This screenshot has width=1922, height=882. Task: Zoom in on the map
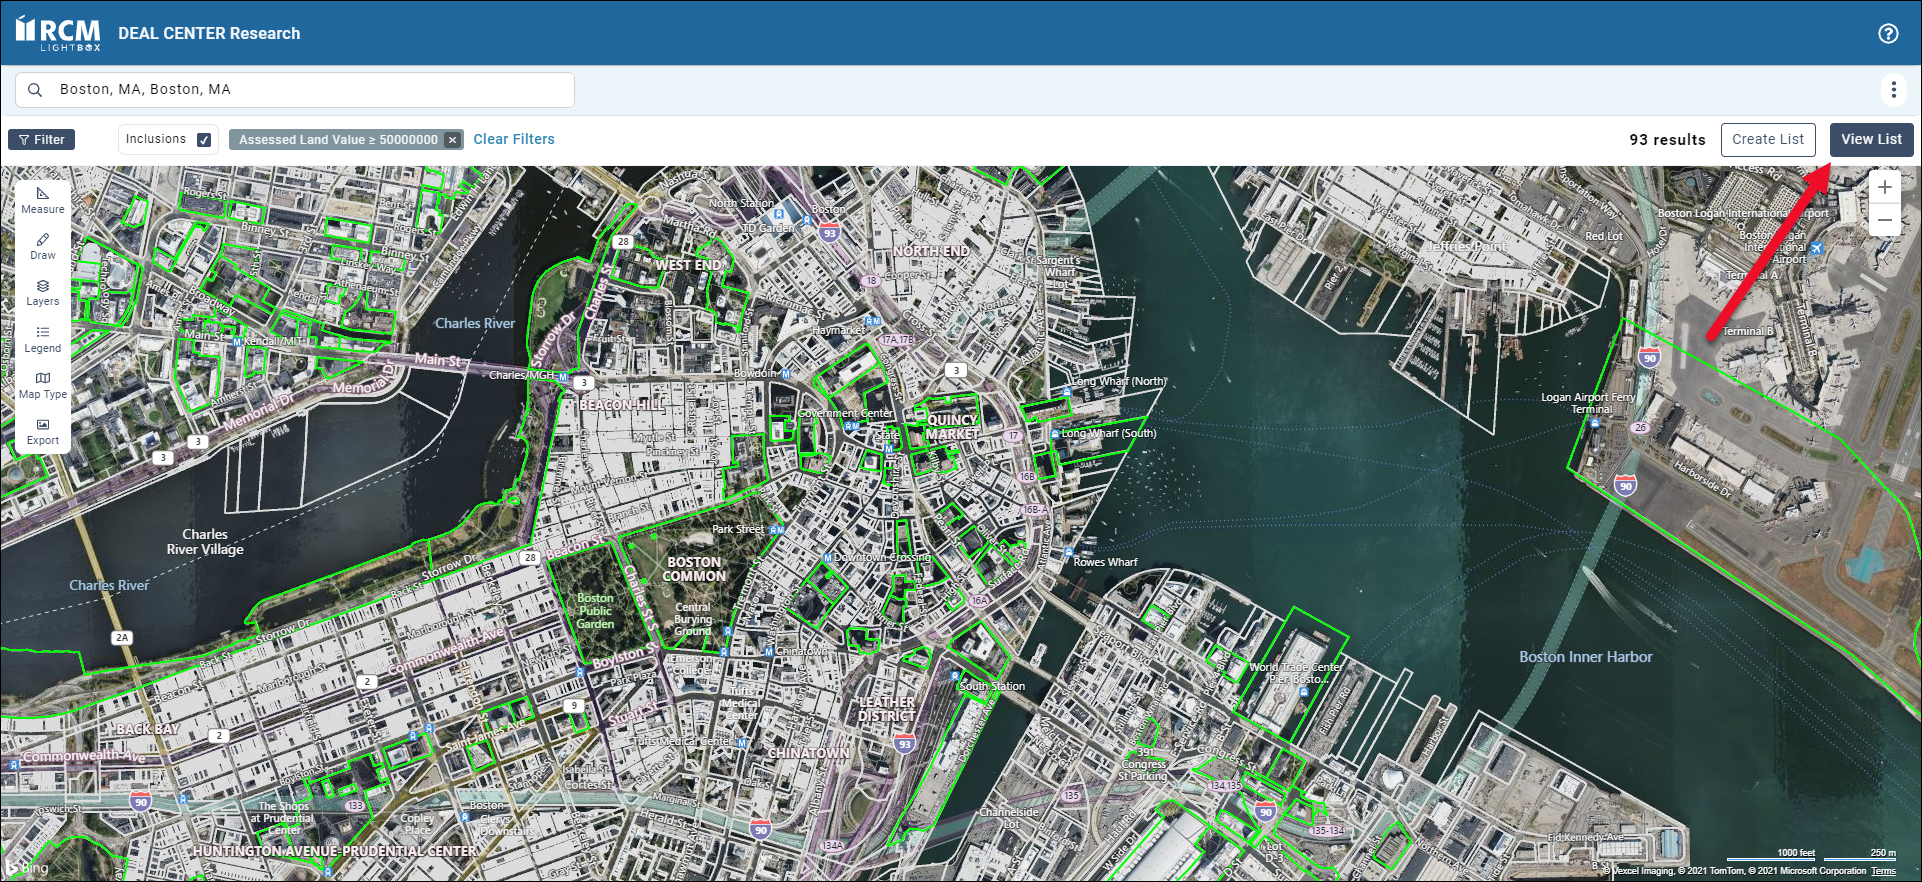tap(1884, 187)
